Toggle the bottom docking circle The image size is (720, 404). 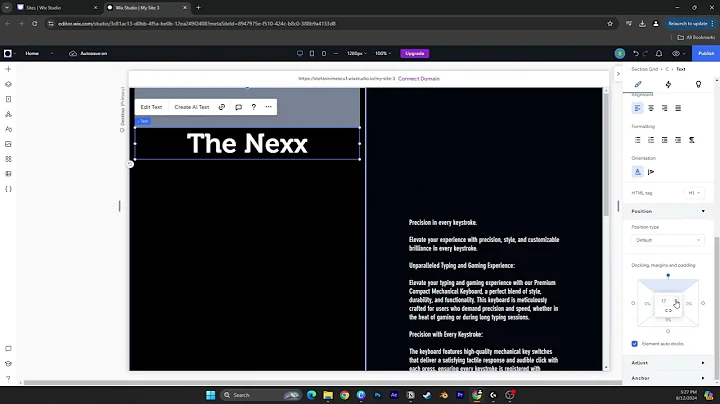668,331
